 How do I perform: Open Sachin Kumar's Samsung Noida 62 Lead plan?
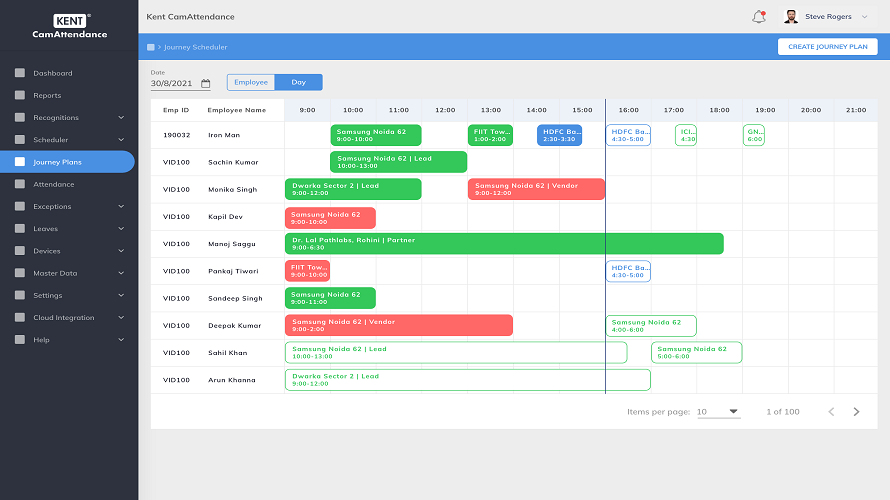click(398, 162)
